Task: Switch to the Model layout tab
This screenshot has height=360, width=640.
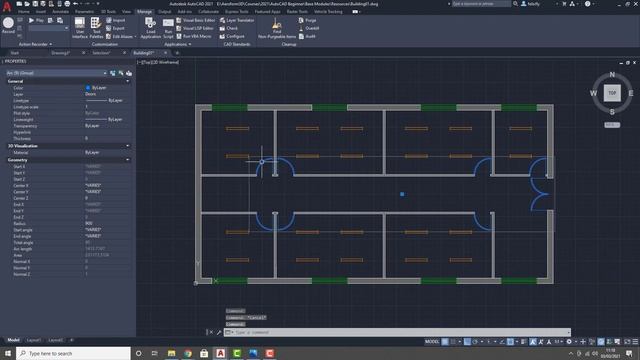Action: (13, 340)
